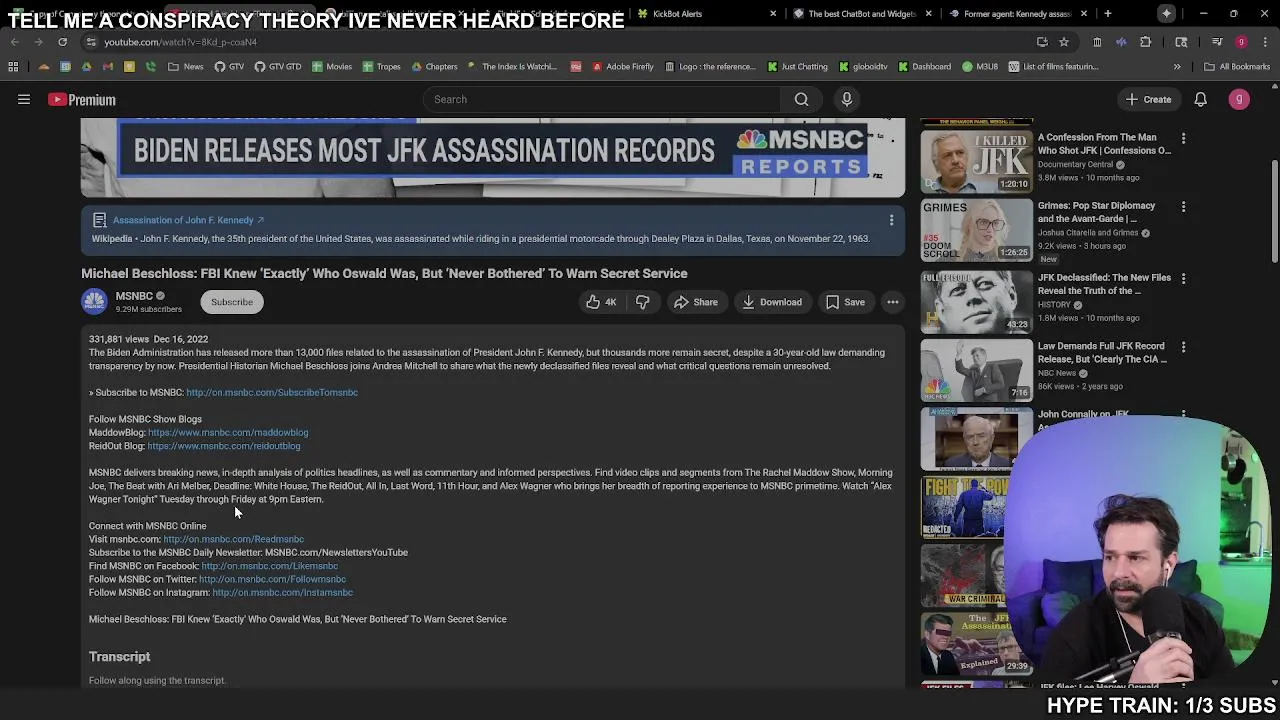
Task: Open title 'JFK Declassified: The New Files'
Action: pyautogui.click(x=1104, y=284)
